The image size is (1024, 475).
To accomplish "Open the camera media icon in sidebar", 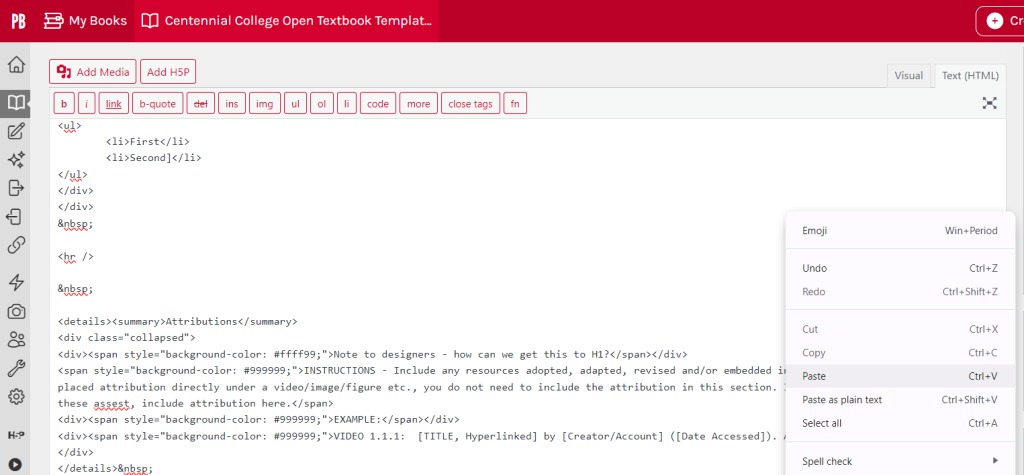I will pos(16,311).
